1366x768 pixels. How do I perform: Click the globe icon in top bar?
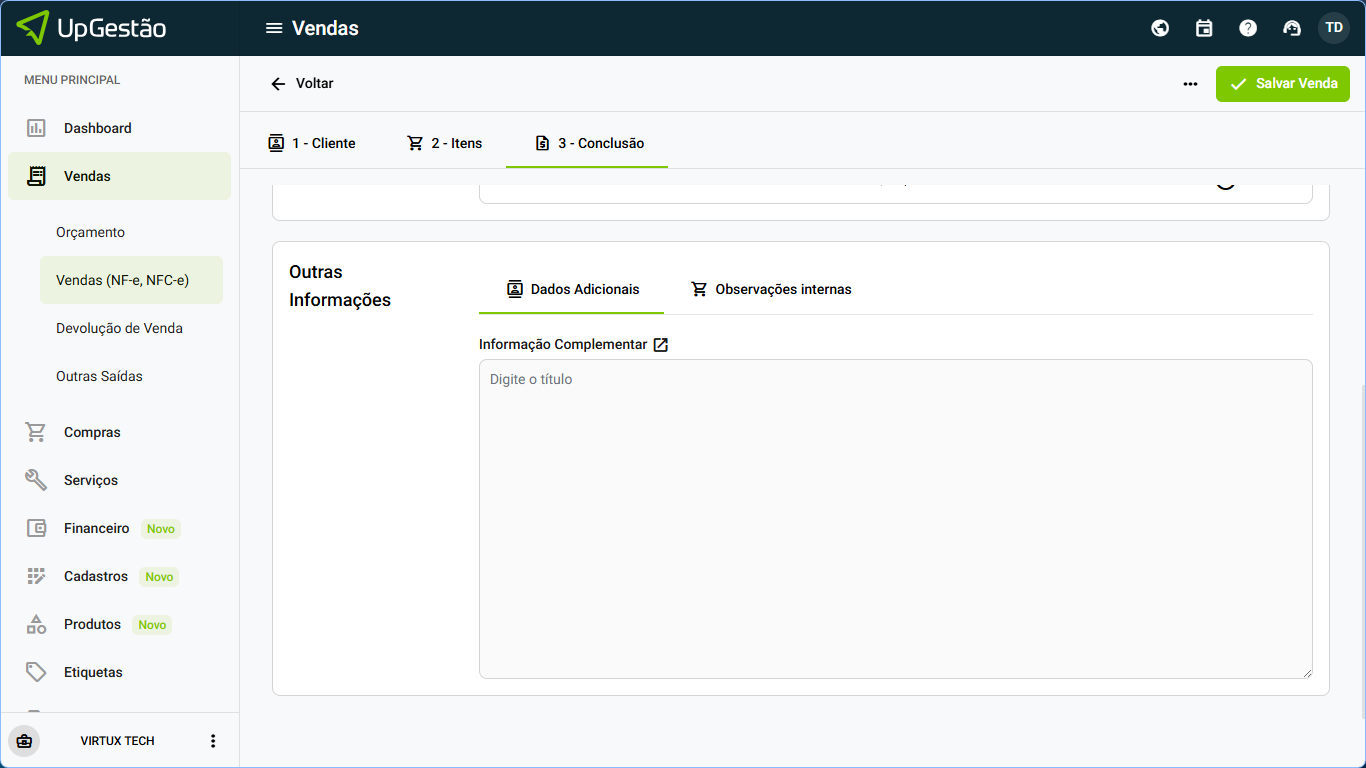click(1160, 28)
